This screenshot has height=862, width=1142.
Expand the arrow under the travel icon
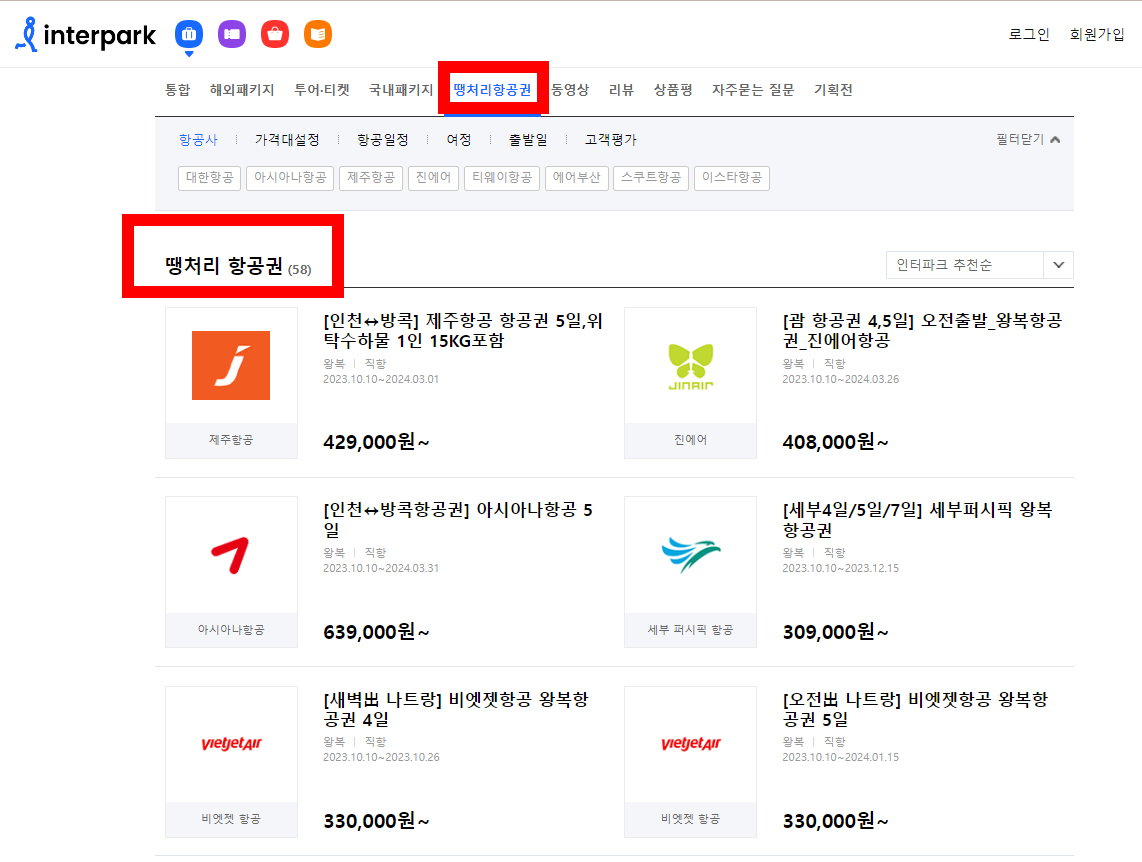tap(188, 56)
